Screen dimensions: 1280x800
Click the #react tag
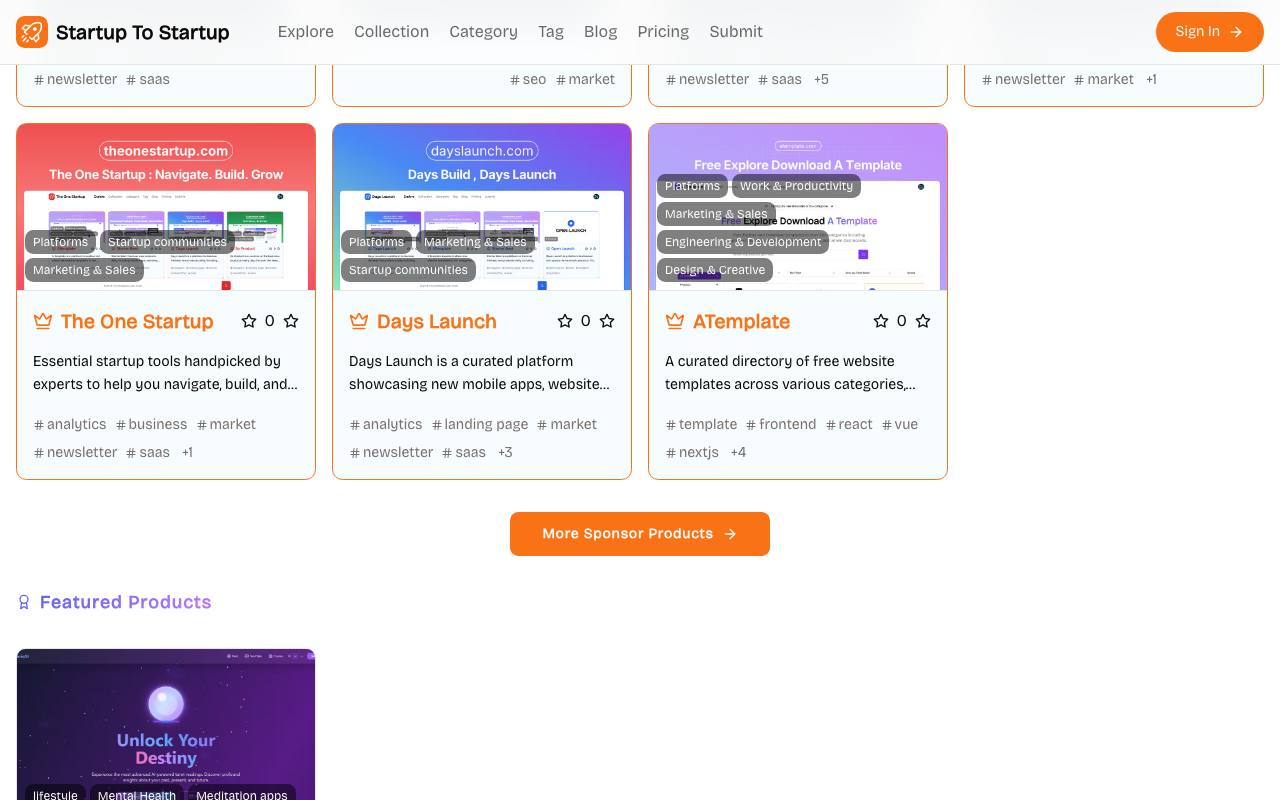(x=849, y=424)
